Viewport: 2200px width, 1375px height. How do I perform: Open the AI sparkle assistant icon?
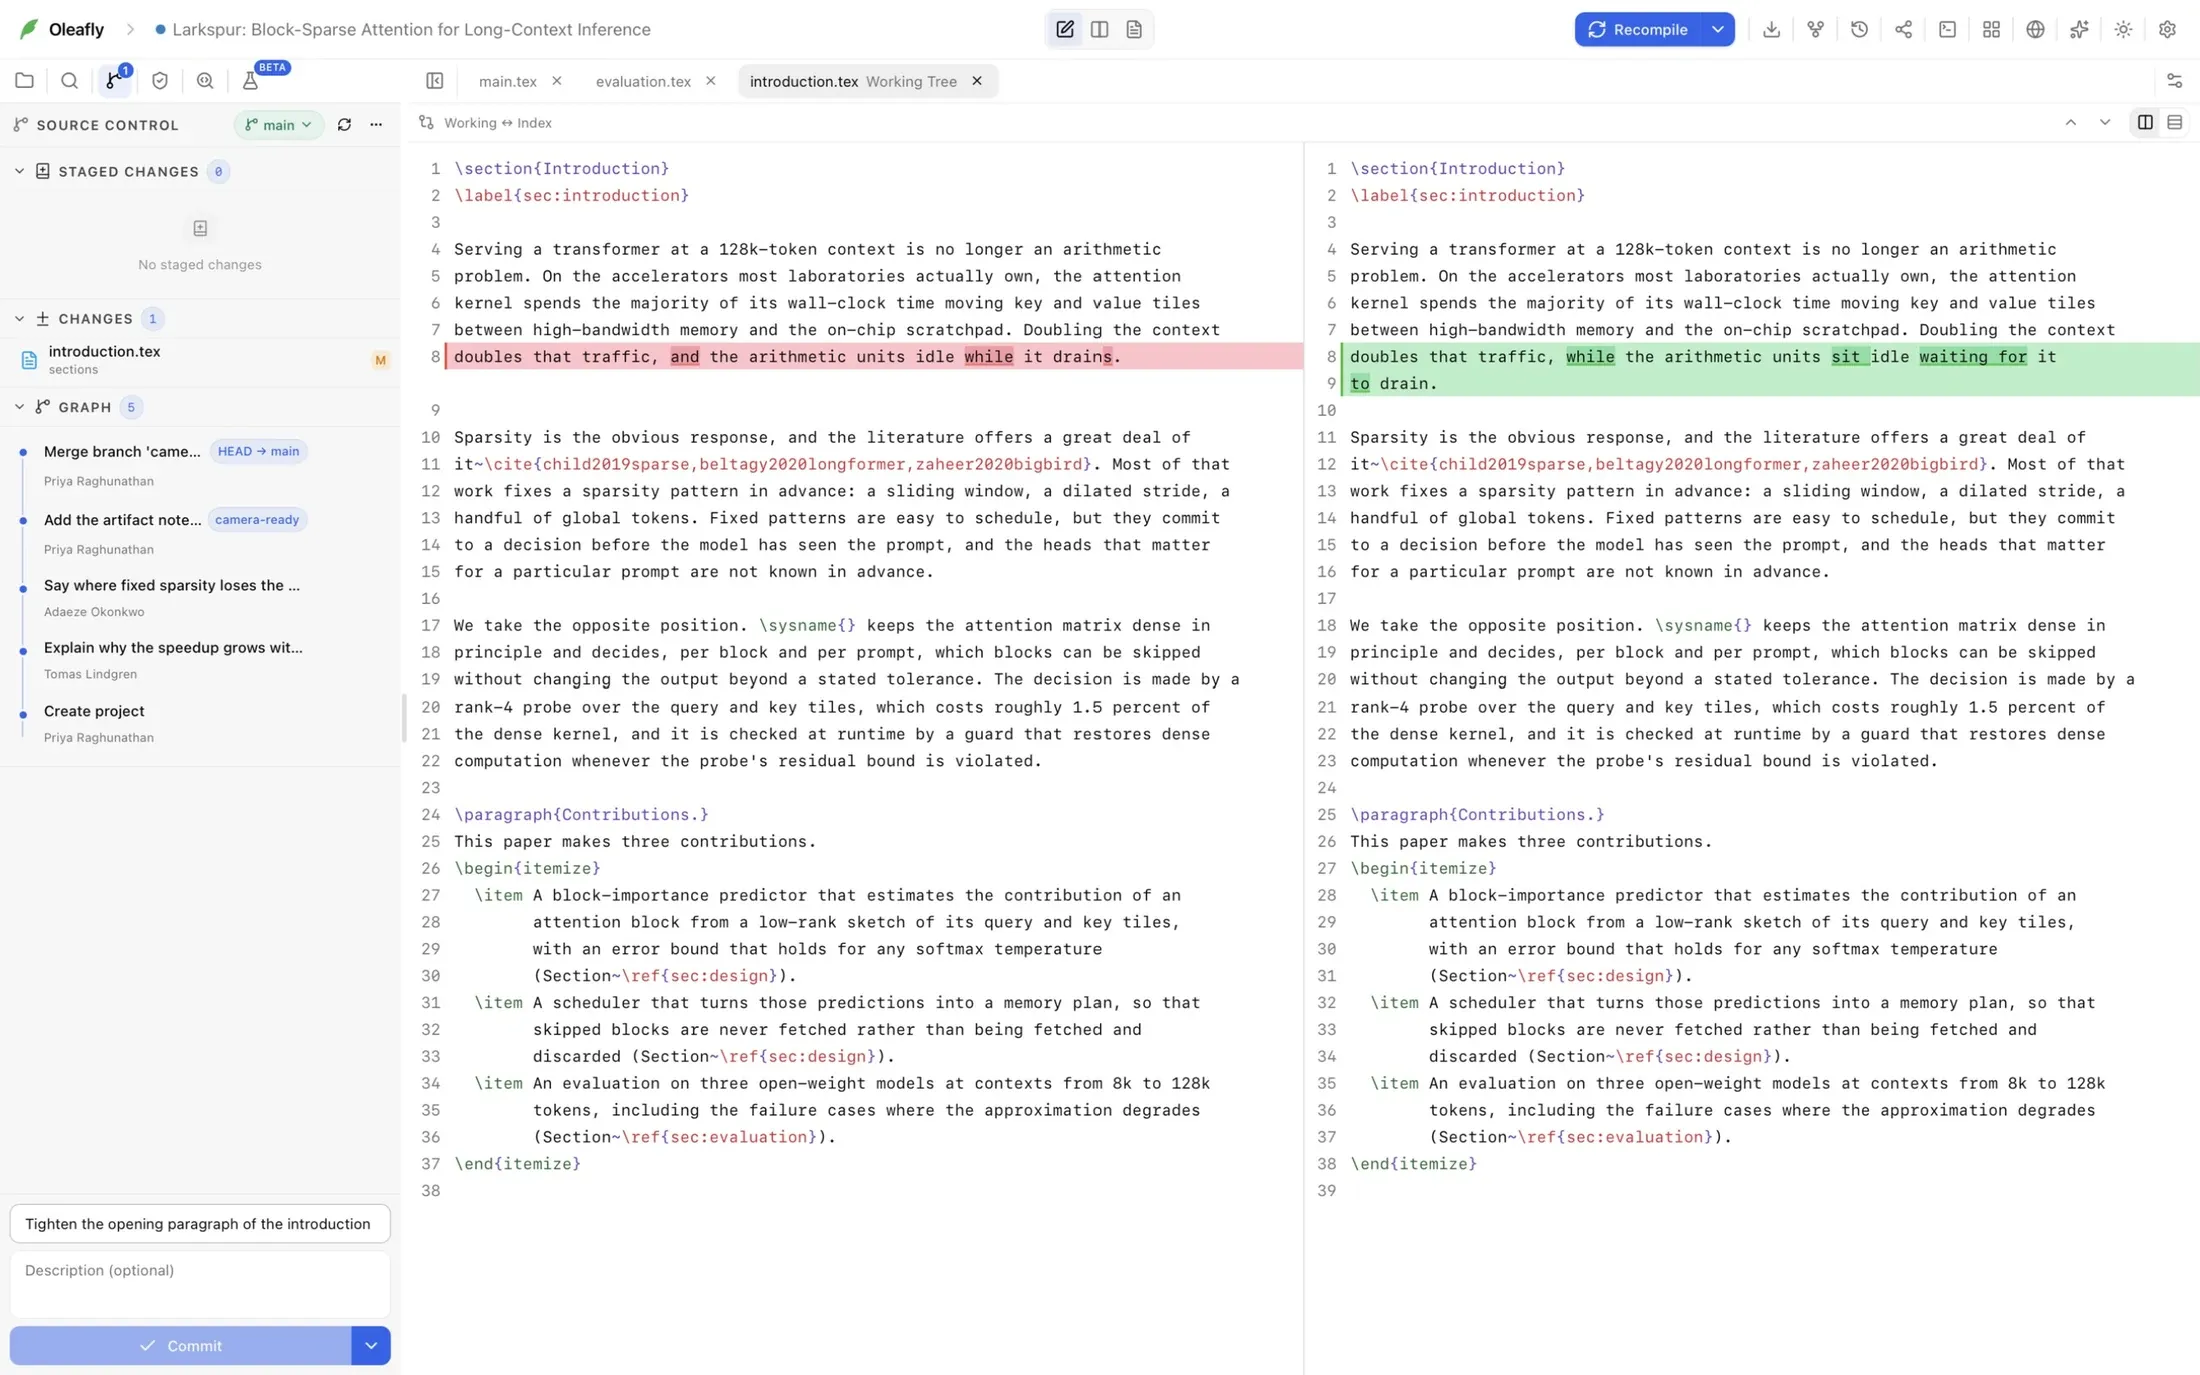click(x=2079, y=29)
